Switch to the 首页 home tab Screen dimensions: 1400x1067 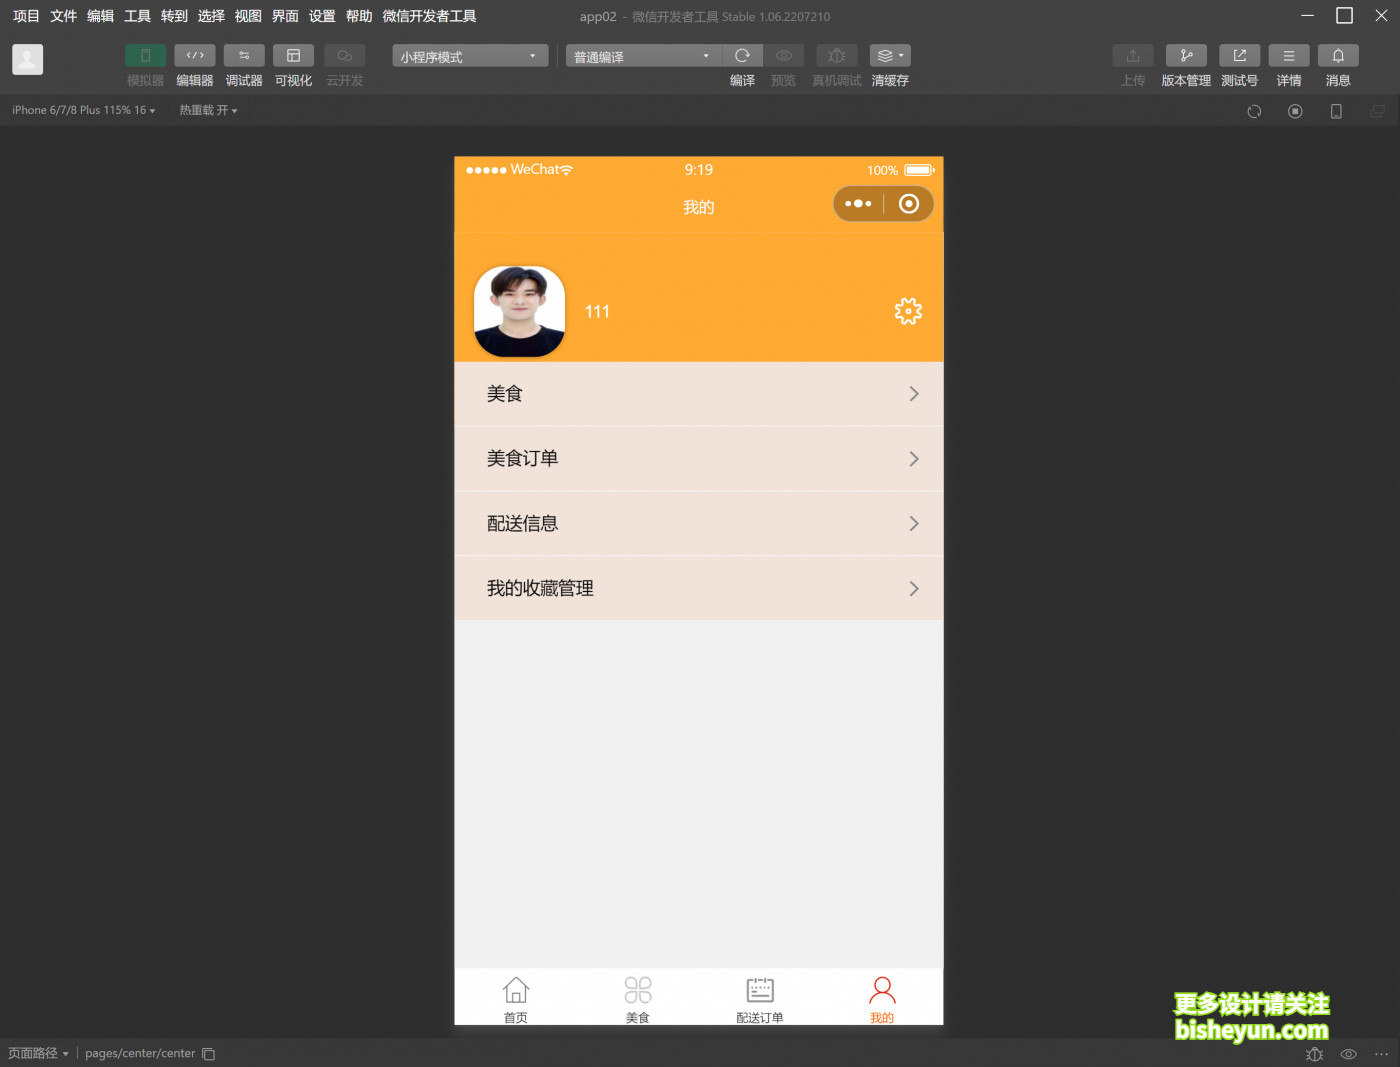pos(516,999)
